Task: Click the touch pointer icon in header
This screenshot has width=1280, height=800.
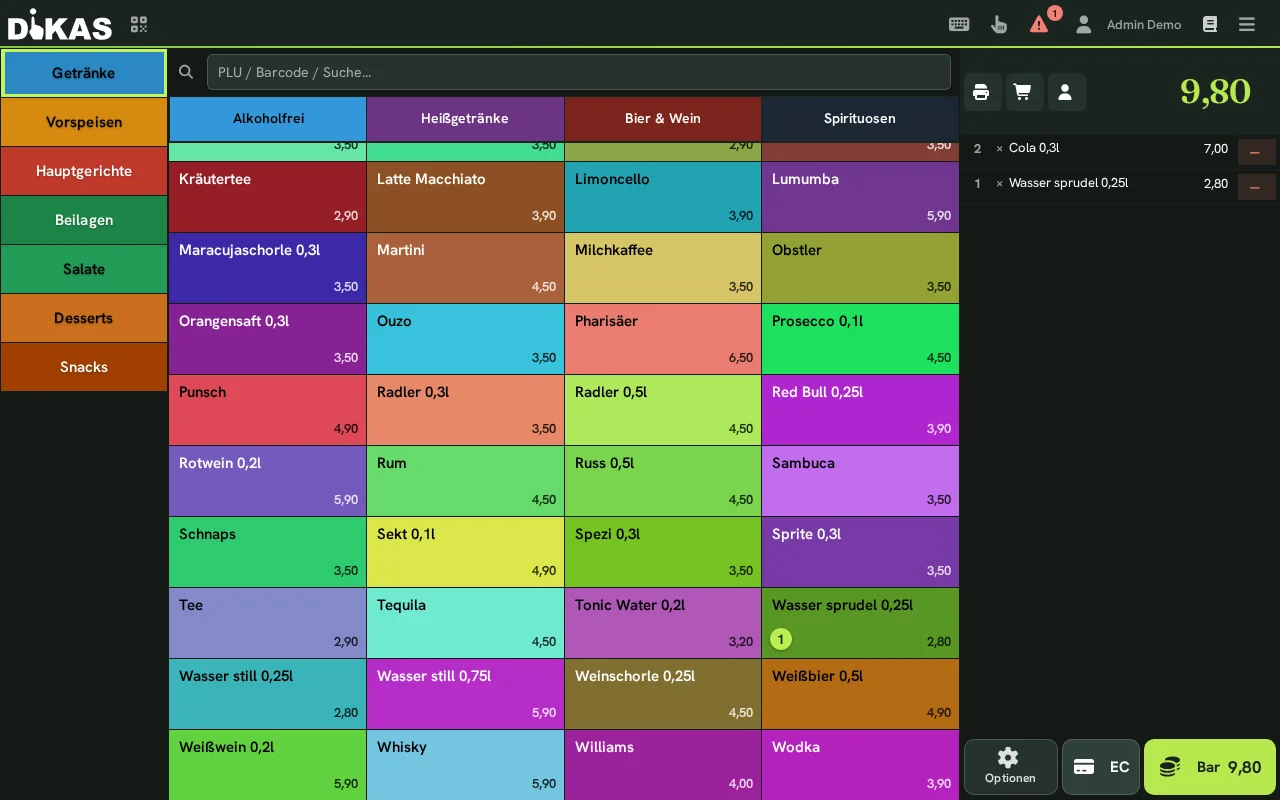Action: [999, 24]
